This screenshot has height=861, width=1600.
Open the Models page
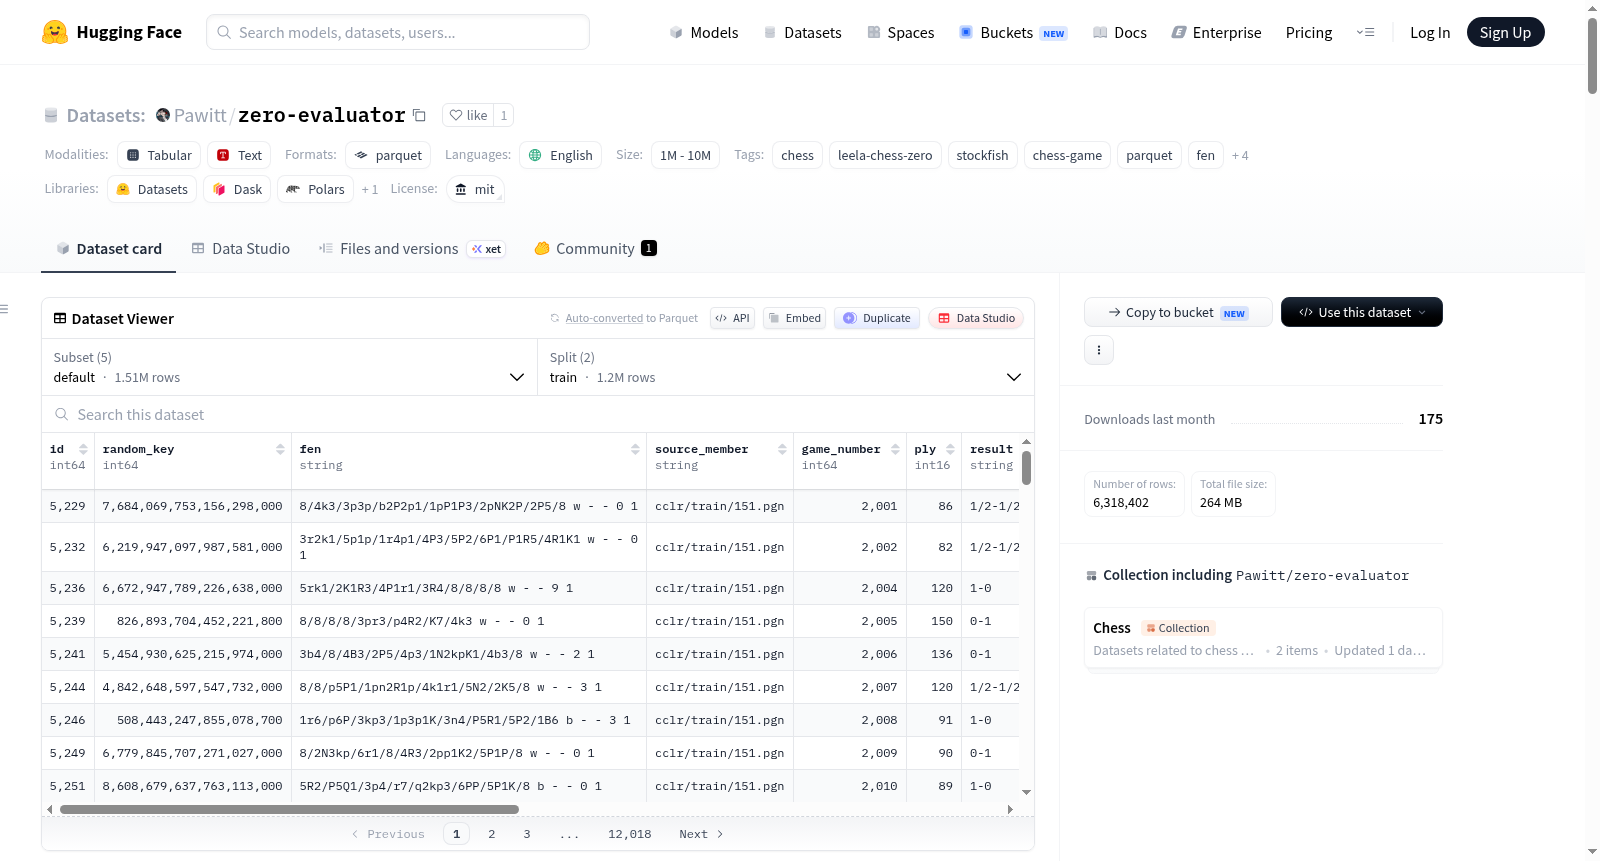pos(704,32)
